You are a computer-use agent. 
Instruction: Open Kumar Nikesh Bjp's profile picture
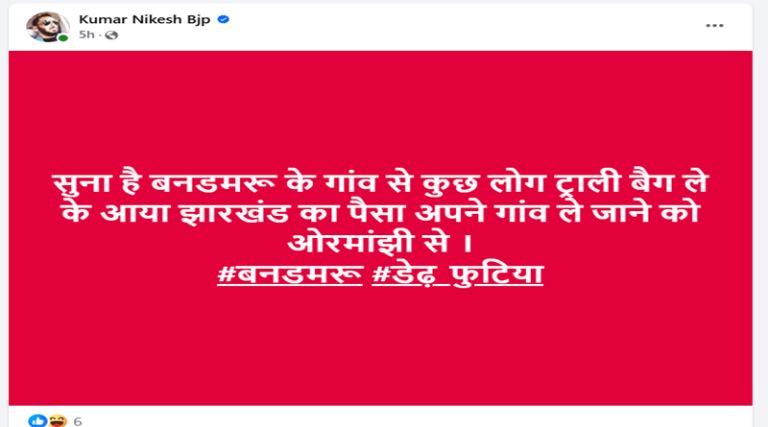point(47,26)
